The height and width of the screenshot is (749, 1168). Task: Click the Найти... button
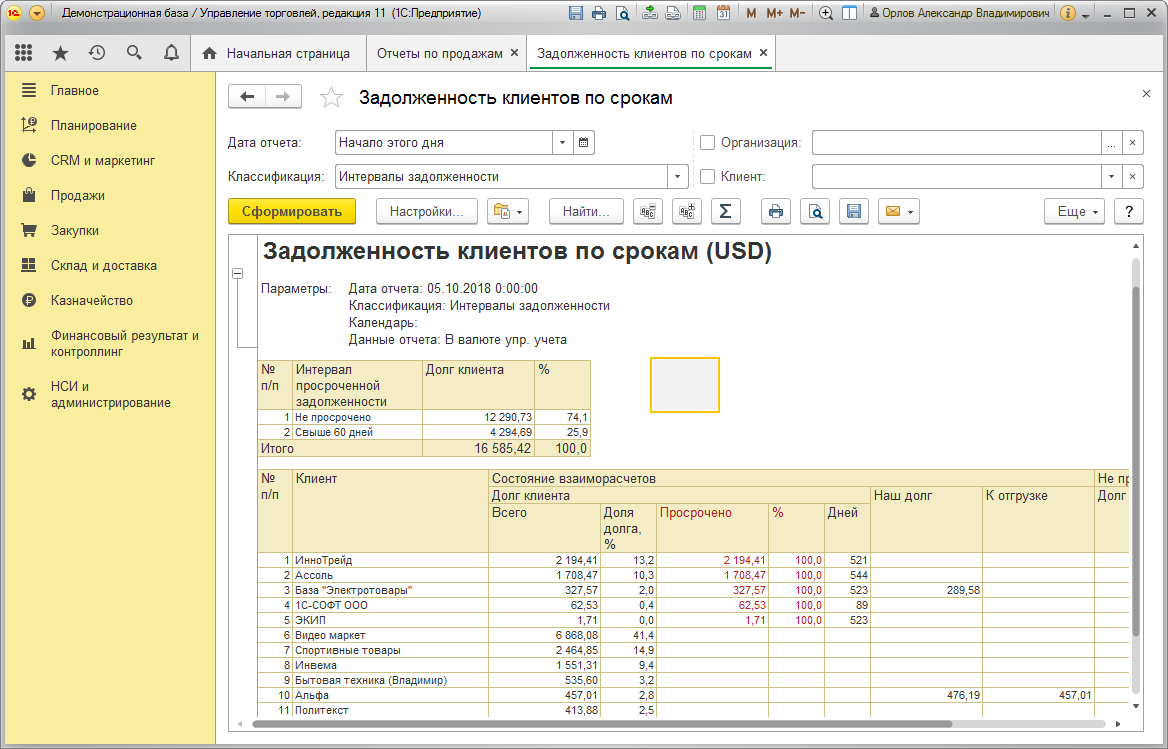pos(586,211)
